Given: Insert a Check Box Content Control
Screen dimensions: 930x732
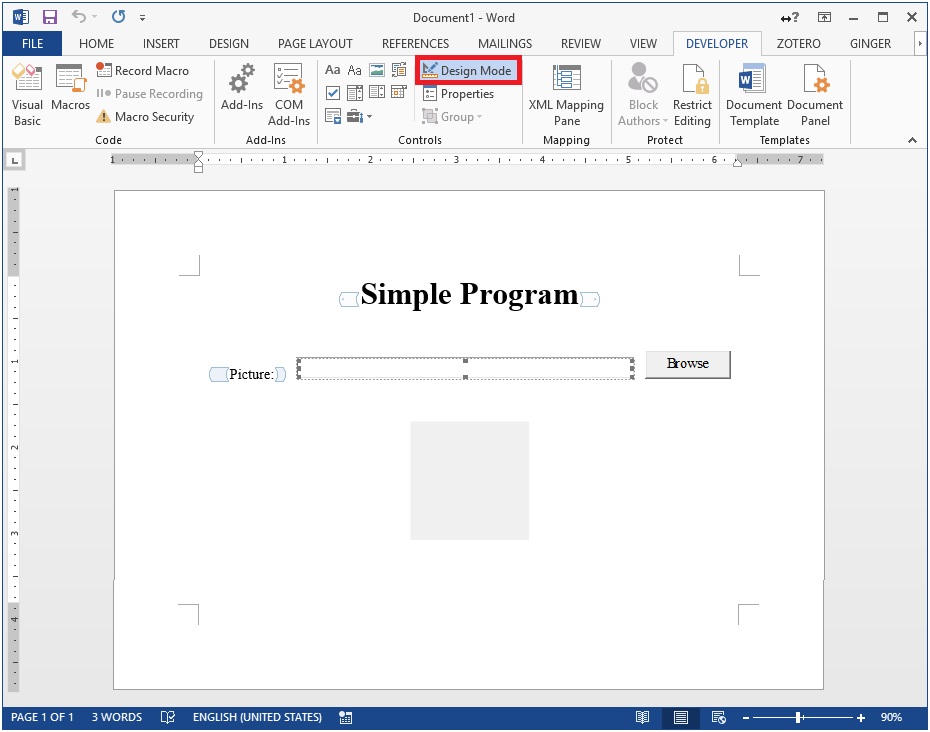Looking at the screenshot, I should [x=333, y=93].
